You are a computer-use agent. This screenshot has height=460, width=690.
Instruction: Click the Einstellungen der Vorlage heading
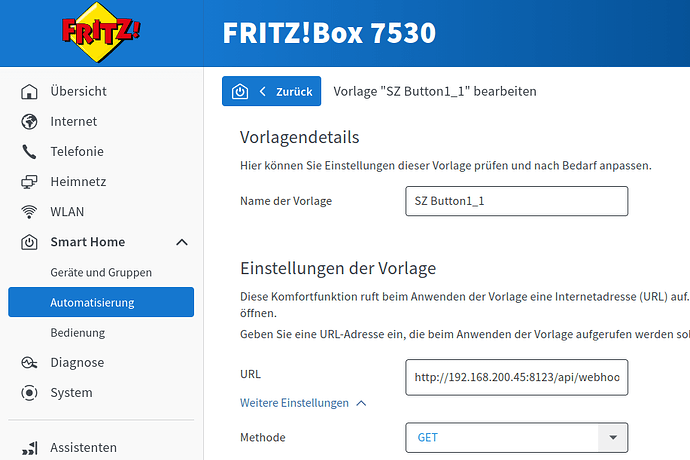[x=338, y=268]
